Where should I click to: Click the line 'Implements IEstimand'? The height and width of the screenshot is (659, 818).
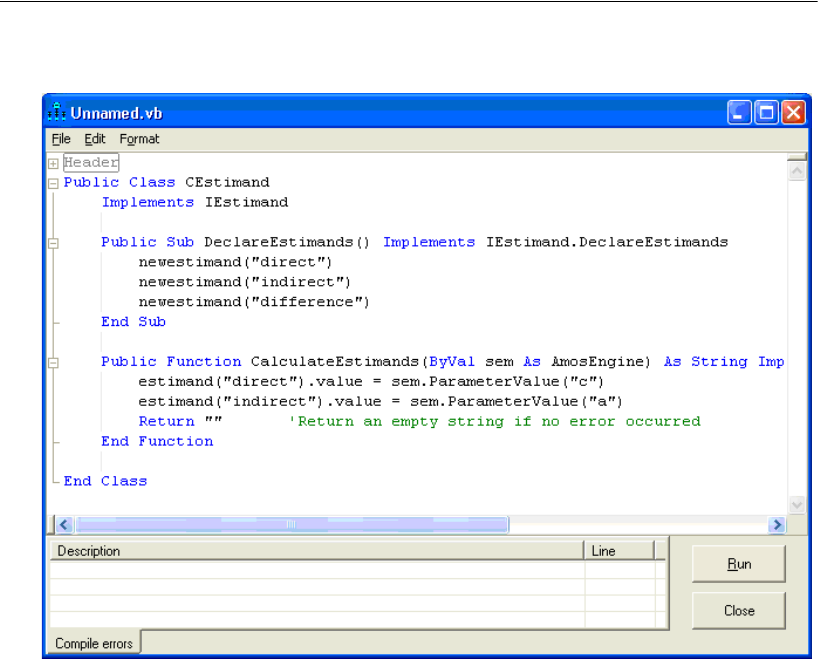click(x=195, y=202)
